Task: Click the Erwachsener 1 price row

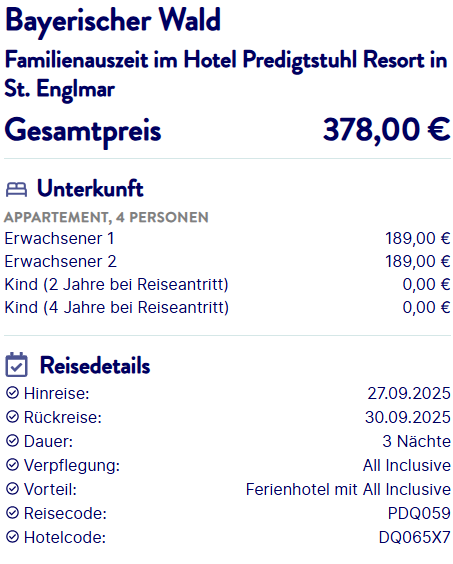Action: [227, 238]
